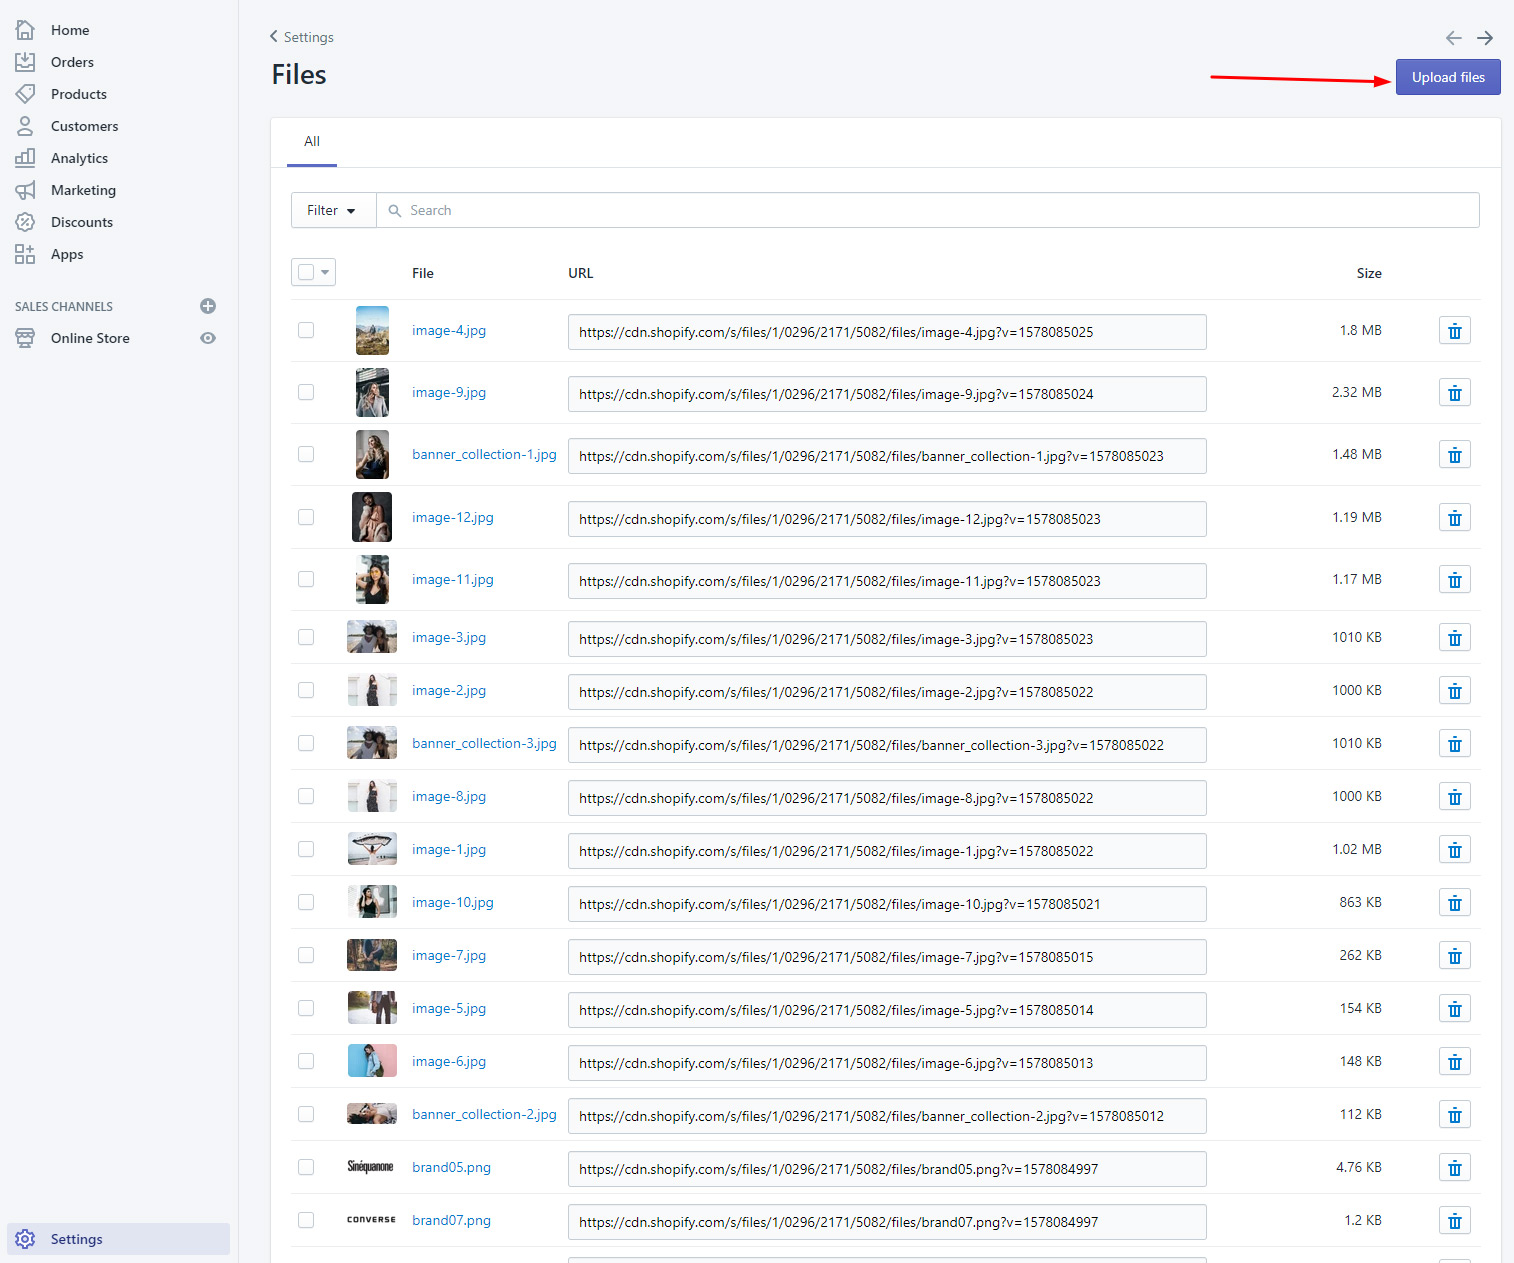
Task: View Online Store via eye icon
Action: pos(208,338)
